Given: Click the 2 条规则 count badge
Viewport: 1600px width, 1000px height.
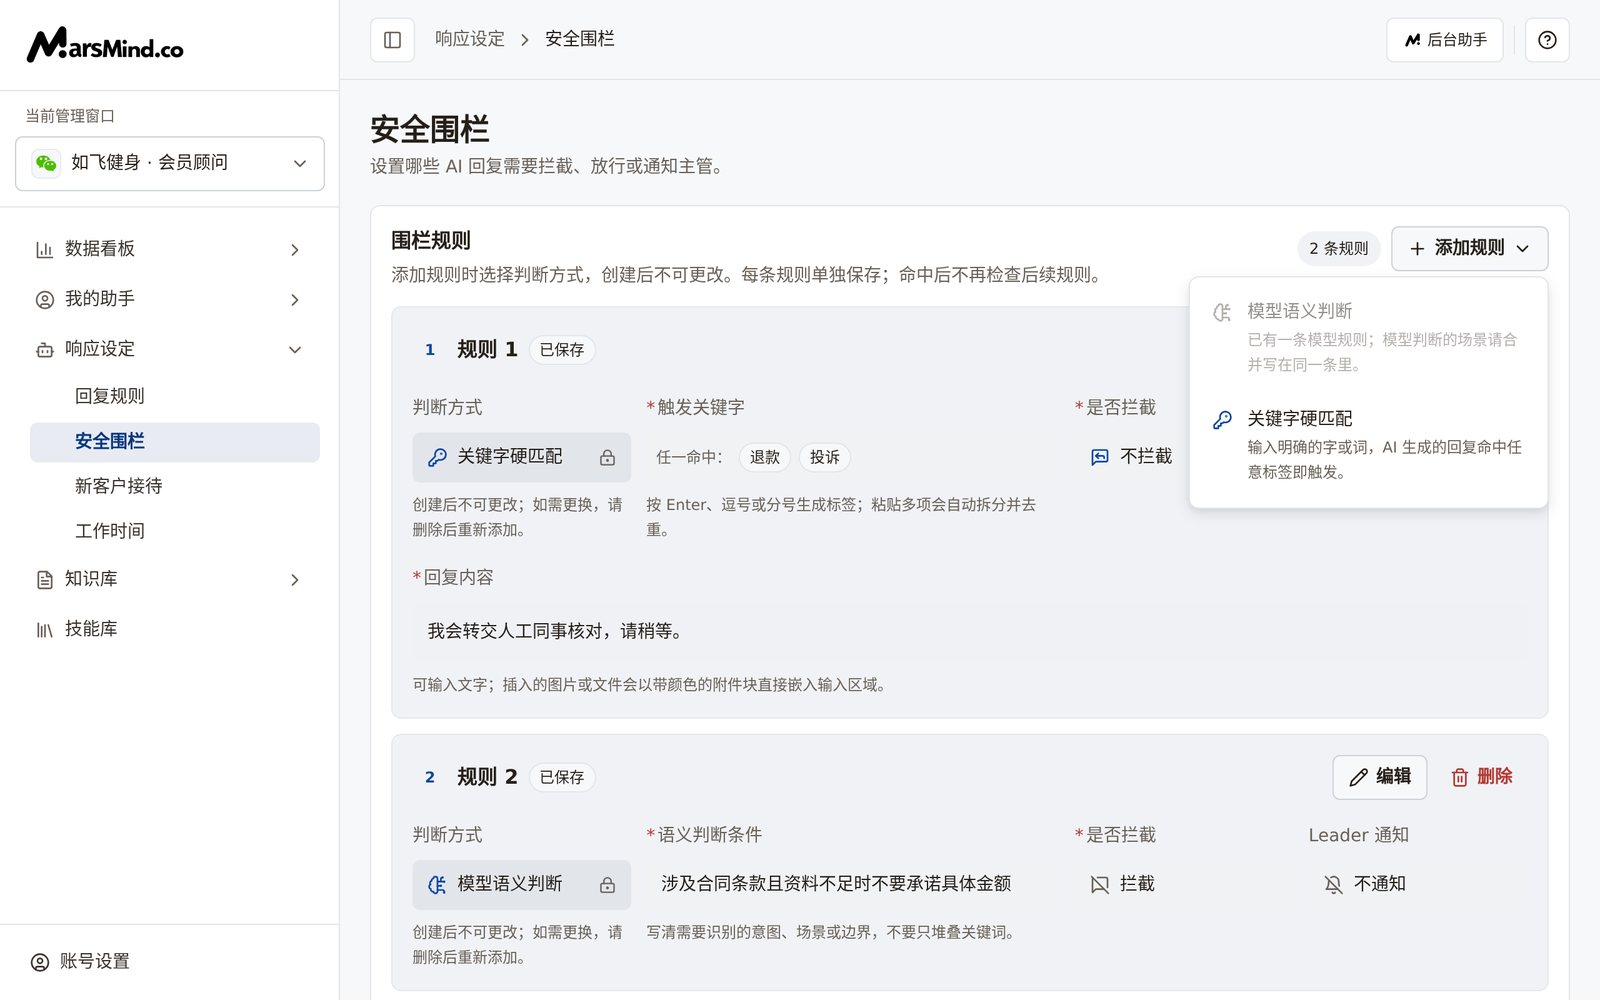Looking at the screenshot, I should 1339,248.
